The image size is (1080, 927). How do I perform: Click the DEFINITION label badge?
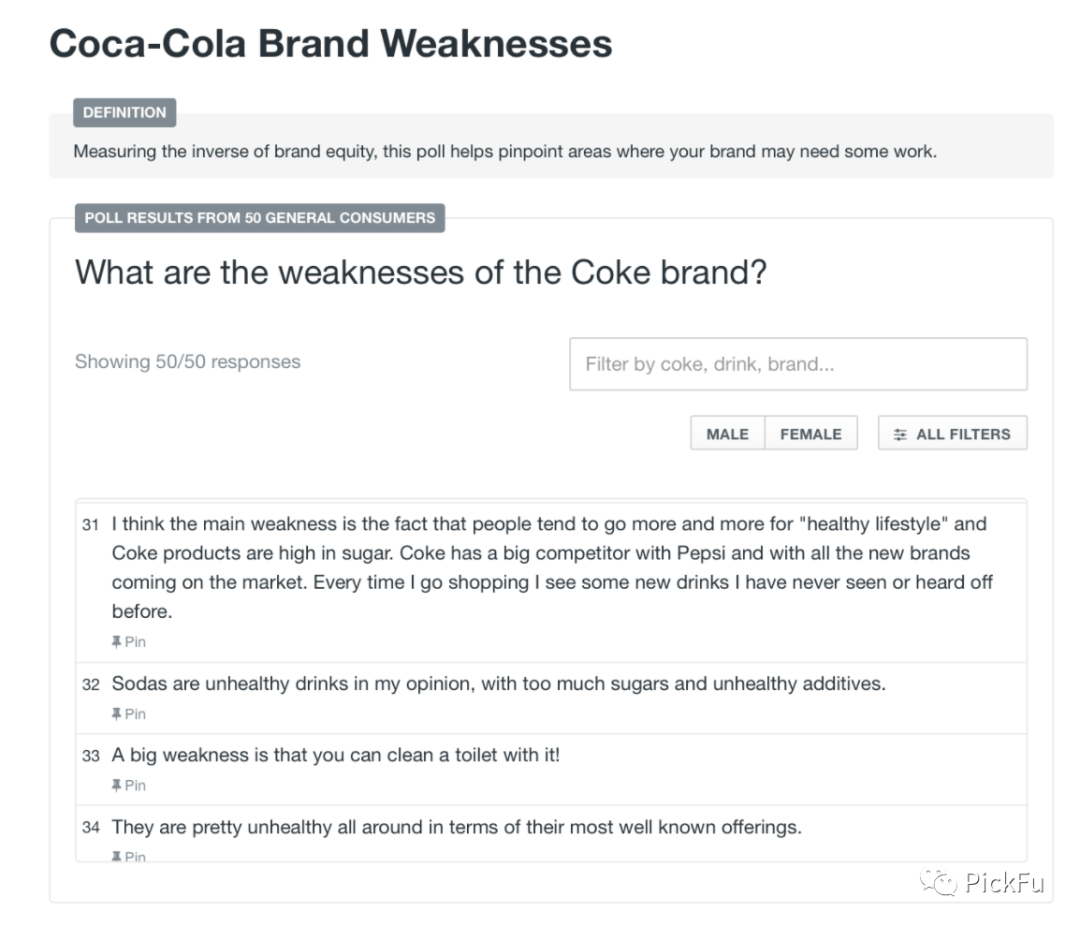tap(124, 112)
